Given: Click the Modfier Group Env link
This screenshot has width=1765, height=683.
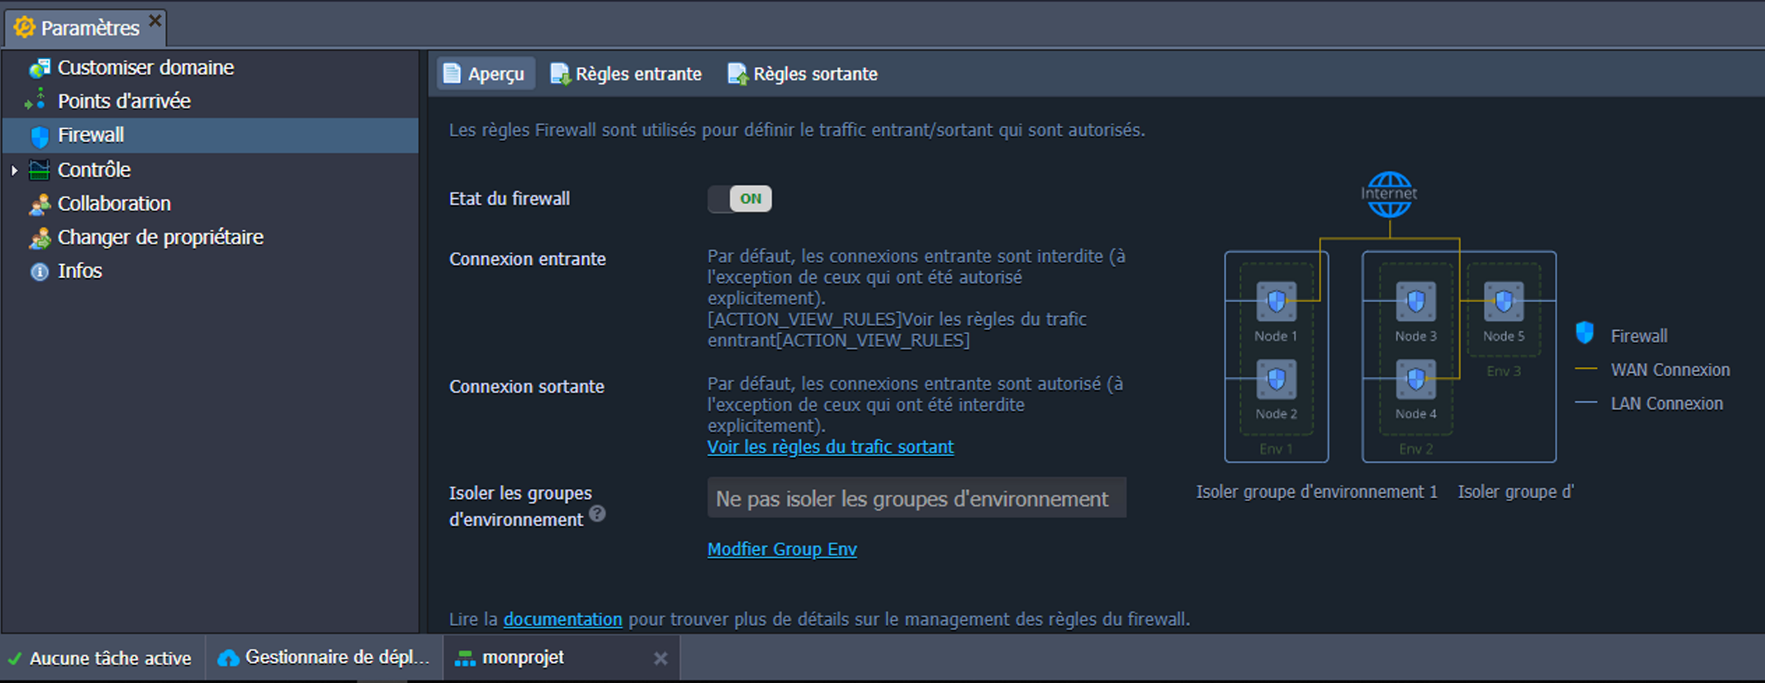Looking at the screenshot, I should point(781,549).
